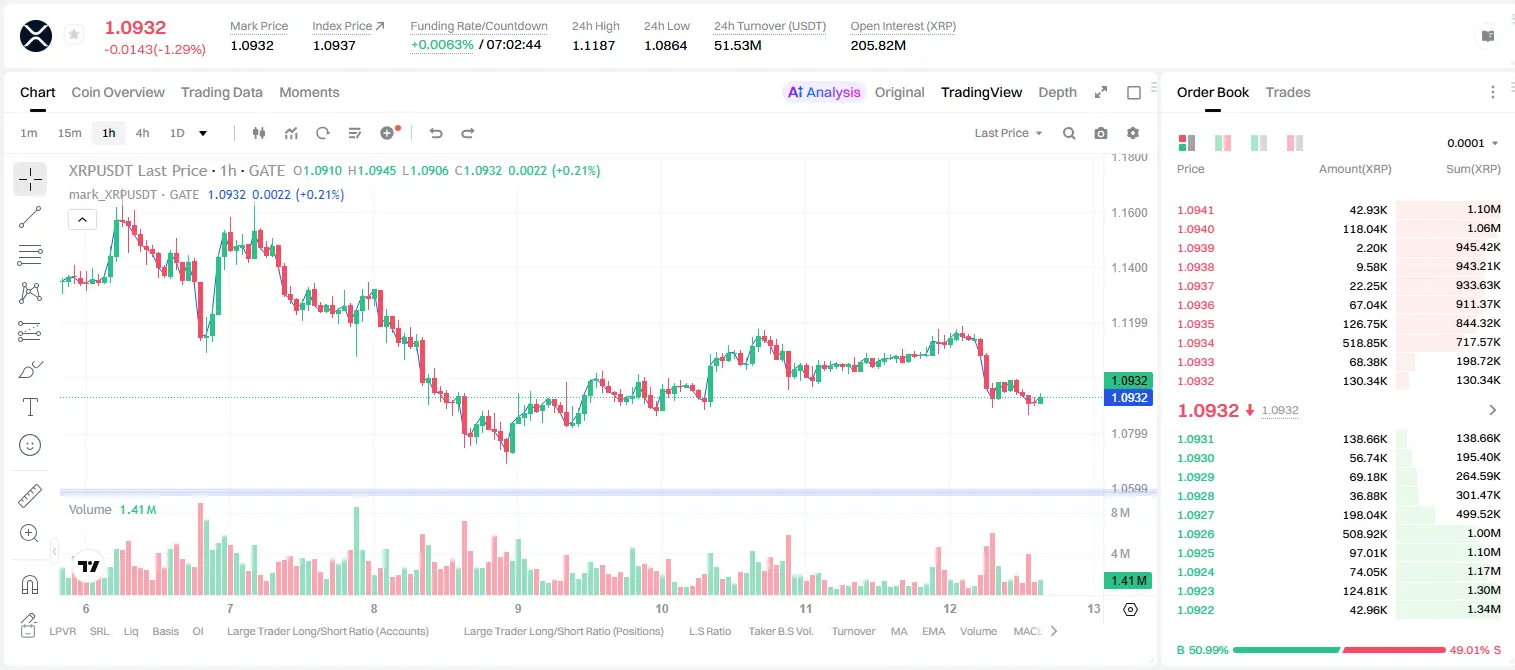
Task: Select the ruler measure tool
Action: point(30,495)
